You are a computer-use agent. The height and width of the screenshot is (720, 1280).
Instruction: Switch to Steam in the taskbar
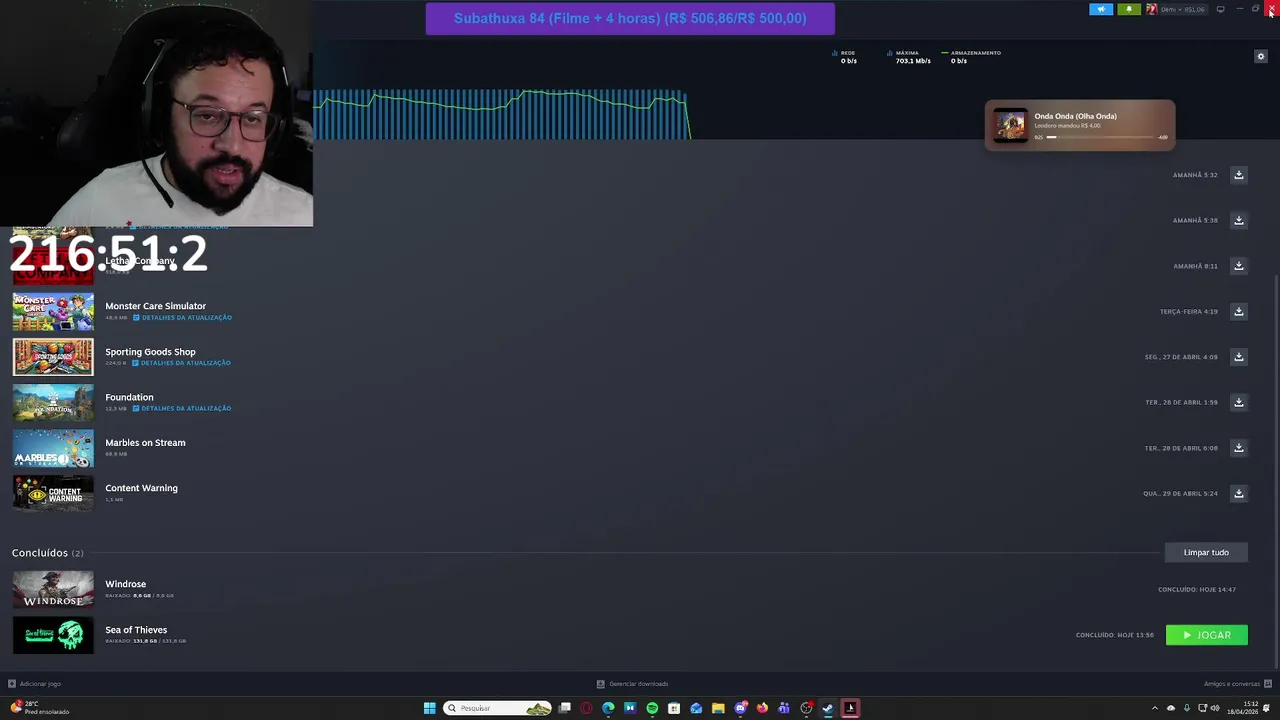[x=828, y=708]
